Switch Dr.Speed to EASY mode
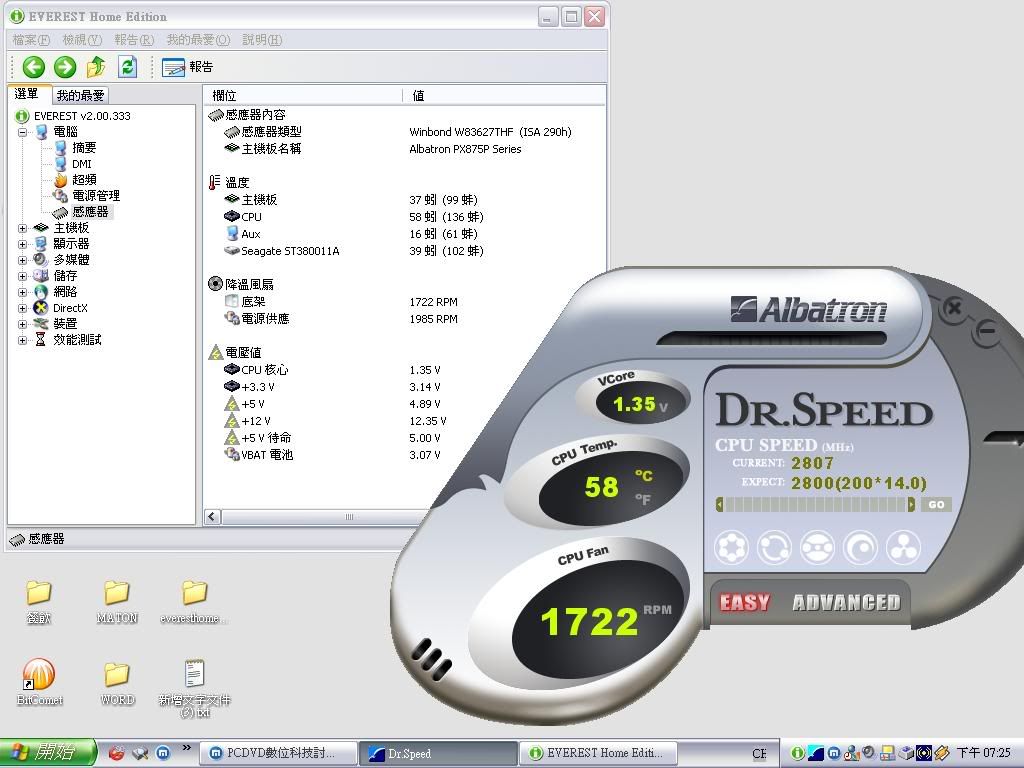Viewport: 1024px width, 768px height. point(744,602)
